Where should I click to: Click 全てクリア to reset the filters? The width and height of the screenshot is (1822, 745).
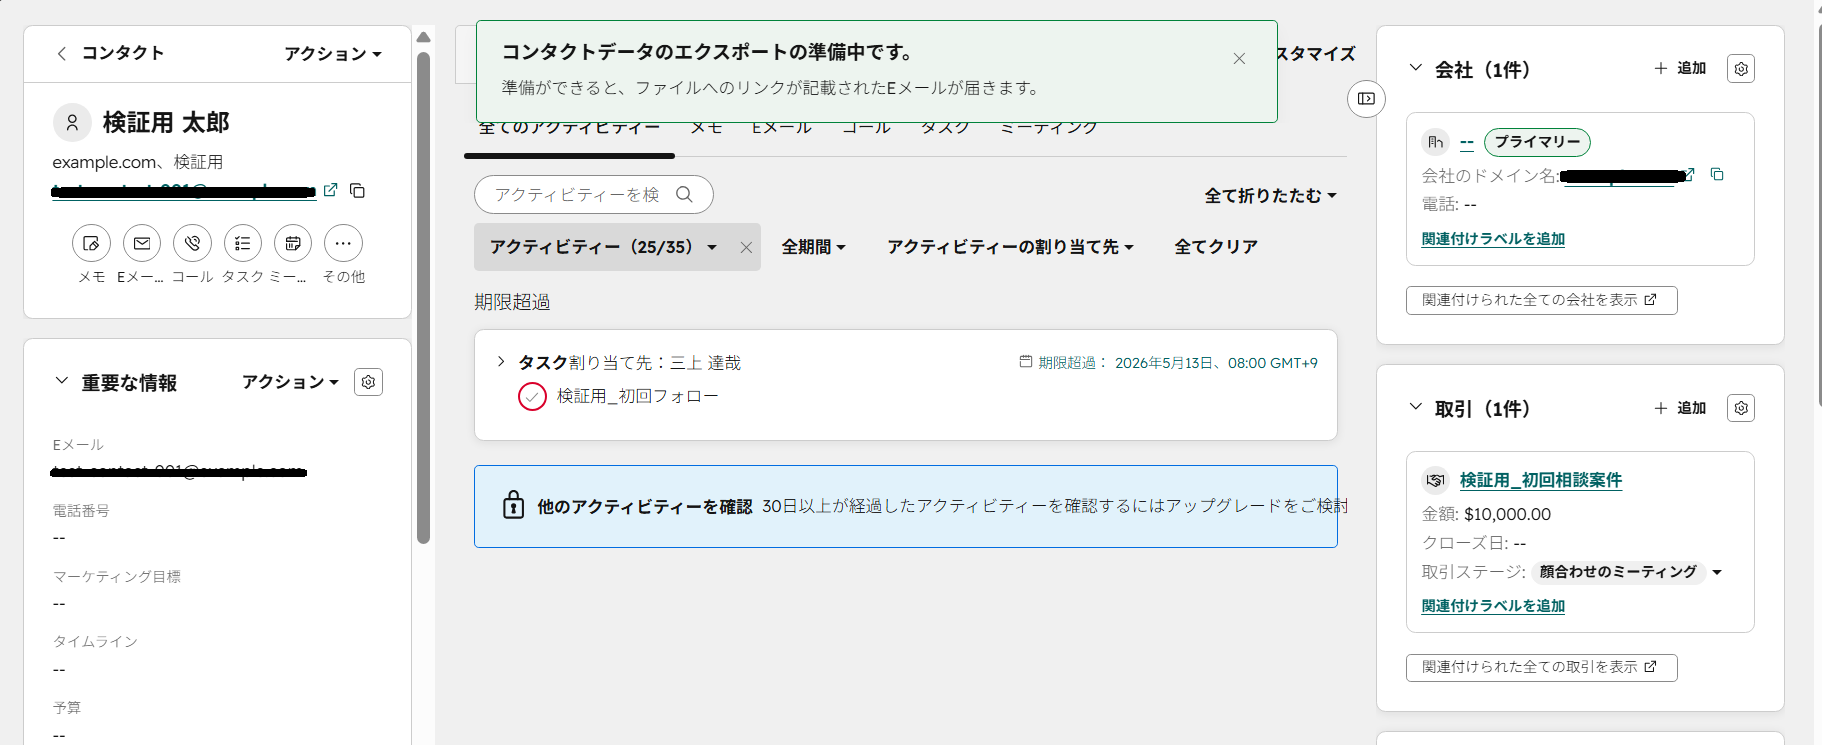pos(1216,247)
